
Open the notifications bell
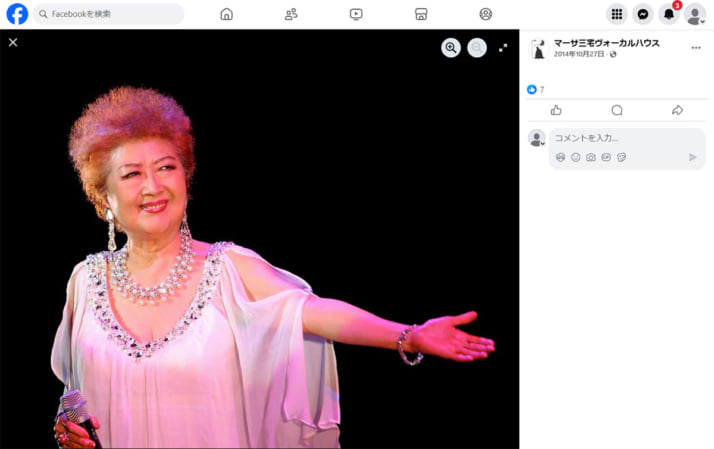point(669,14)
